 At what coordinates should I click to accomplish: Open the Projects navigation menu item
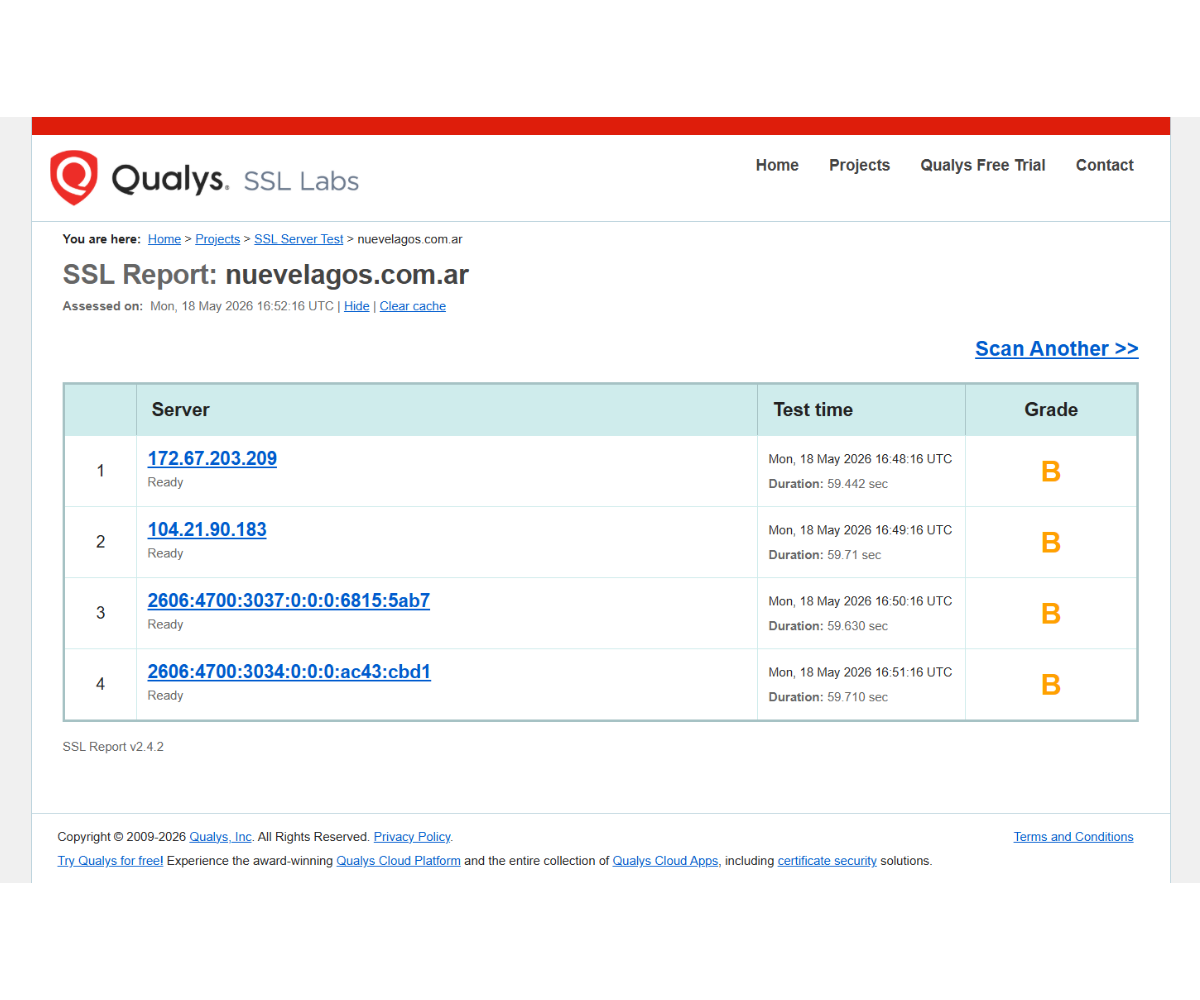[x=859, y=165]
